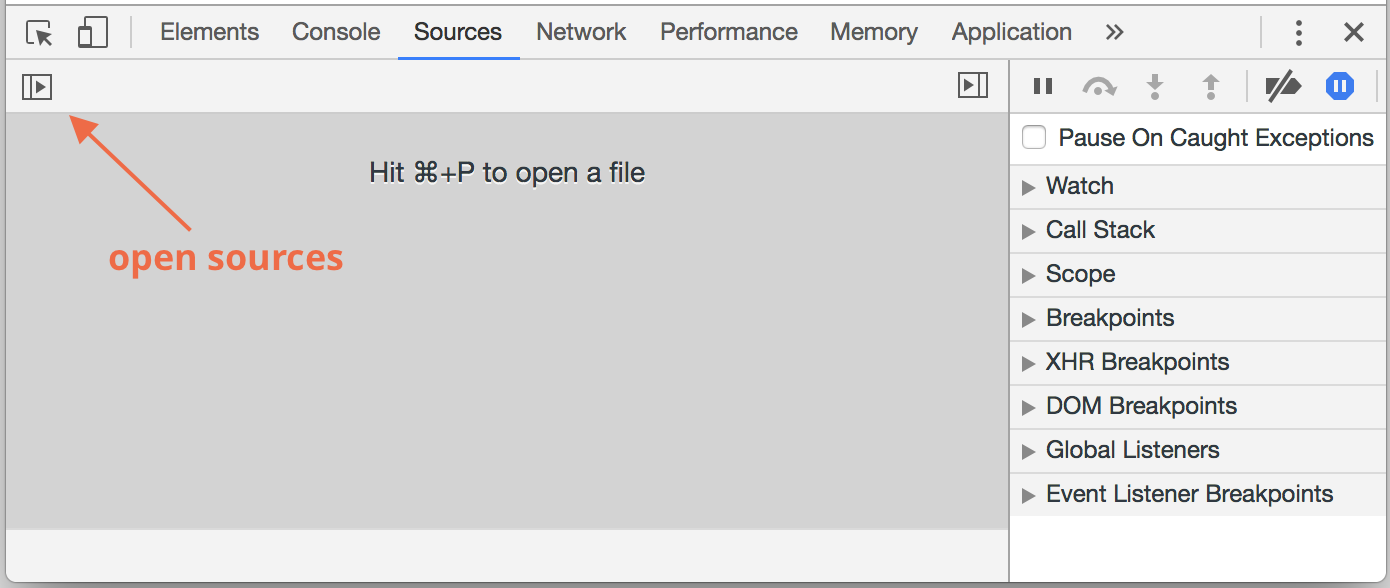The width and height of the screenshot is (1390, 588).
Task: Click the inspect element picker icon
Action: click(x=39, y=33)
